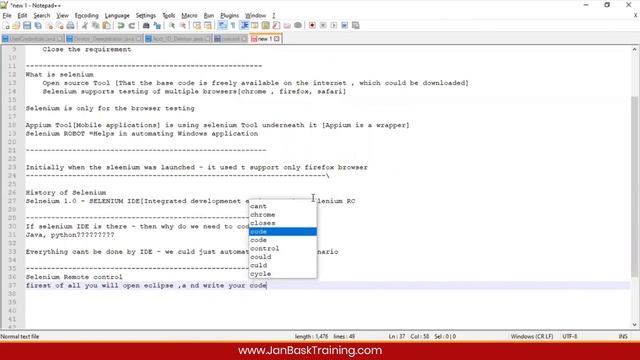Click the Stop Recording macro icon
640x360 pixels.
323,25
